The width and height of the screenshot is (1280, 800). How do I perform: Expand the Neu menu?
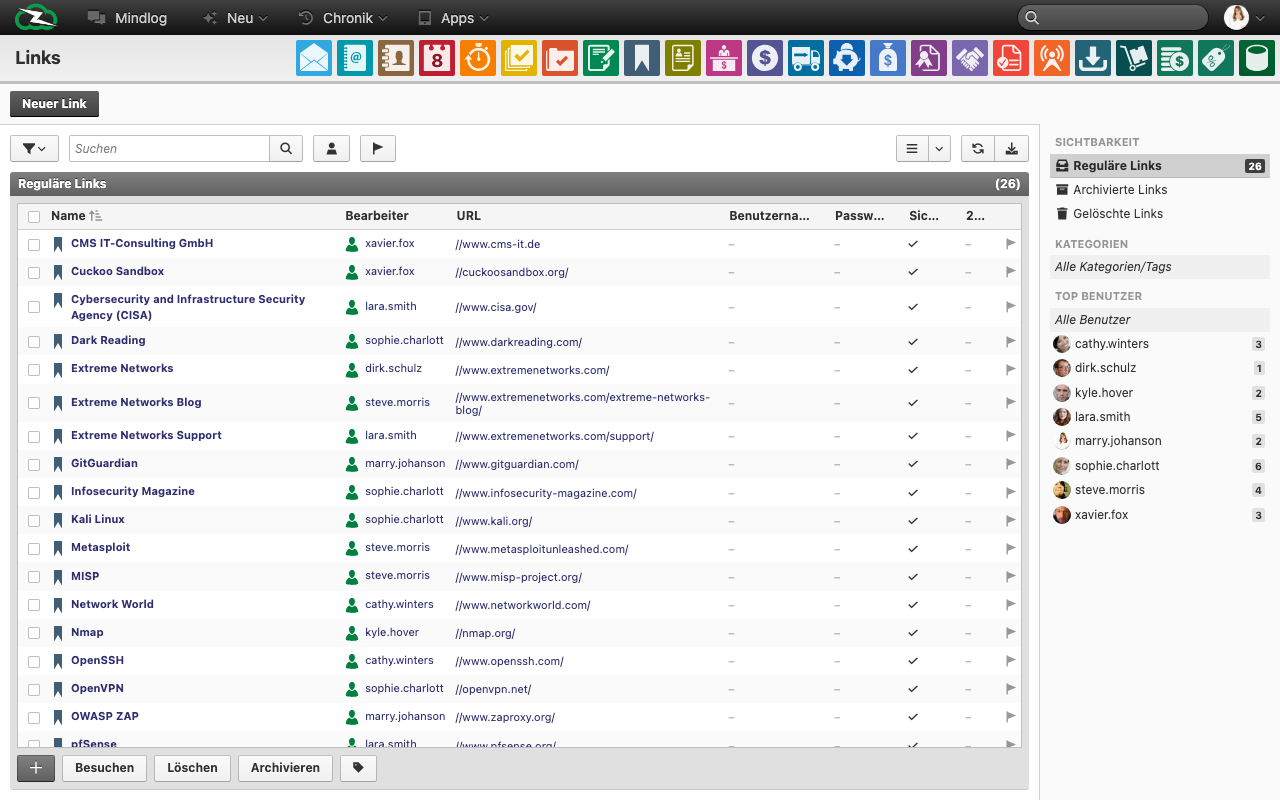point(235,18)
